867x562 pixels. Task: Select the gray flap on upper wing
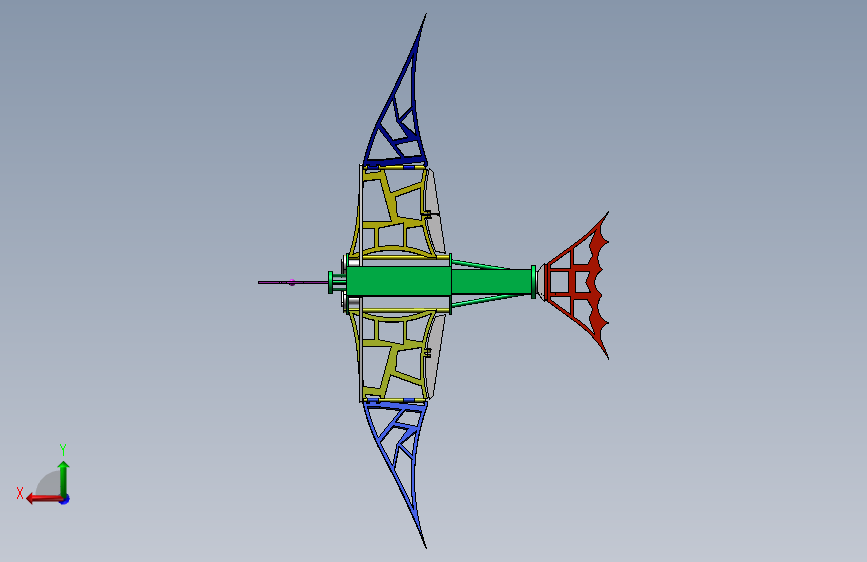click(435, 213)
